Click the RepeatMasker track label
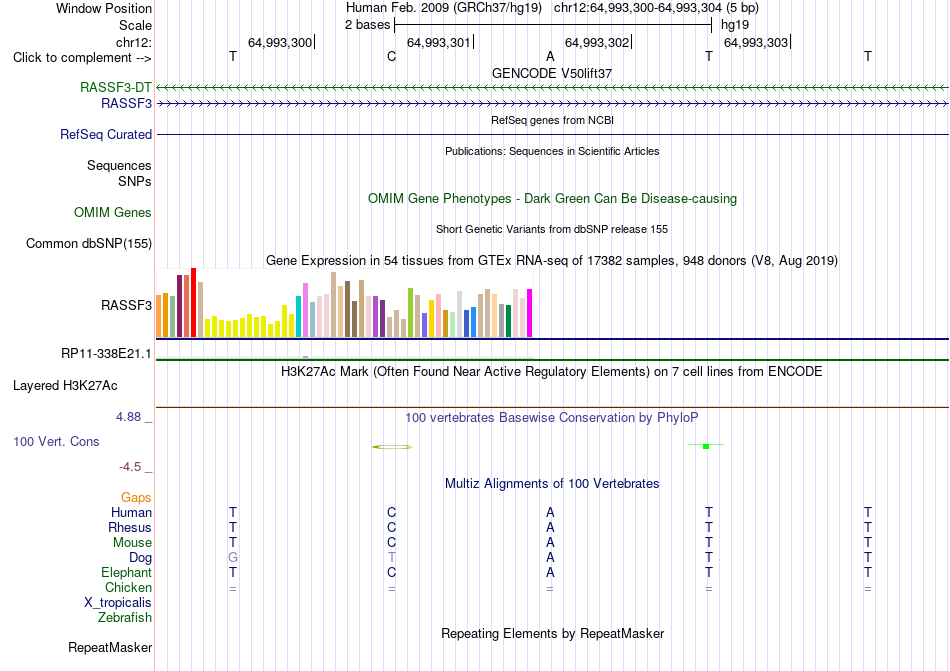The width and height of the screenshot is (950, 671). (x=110, y=647)
